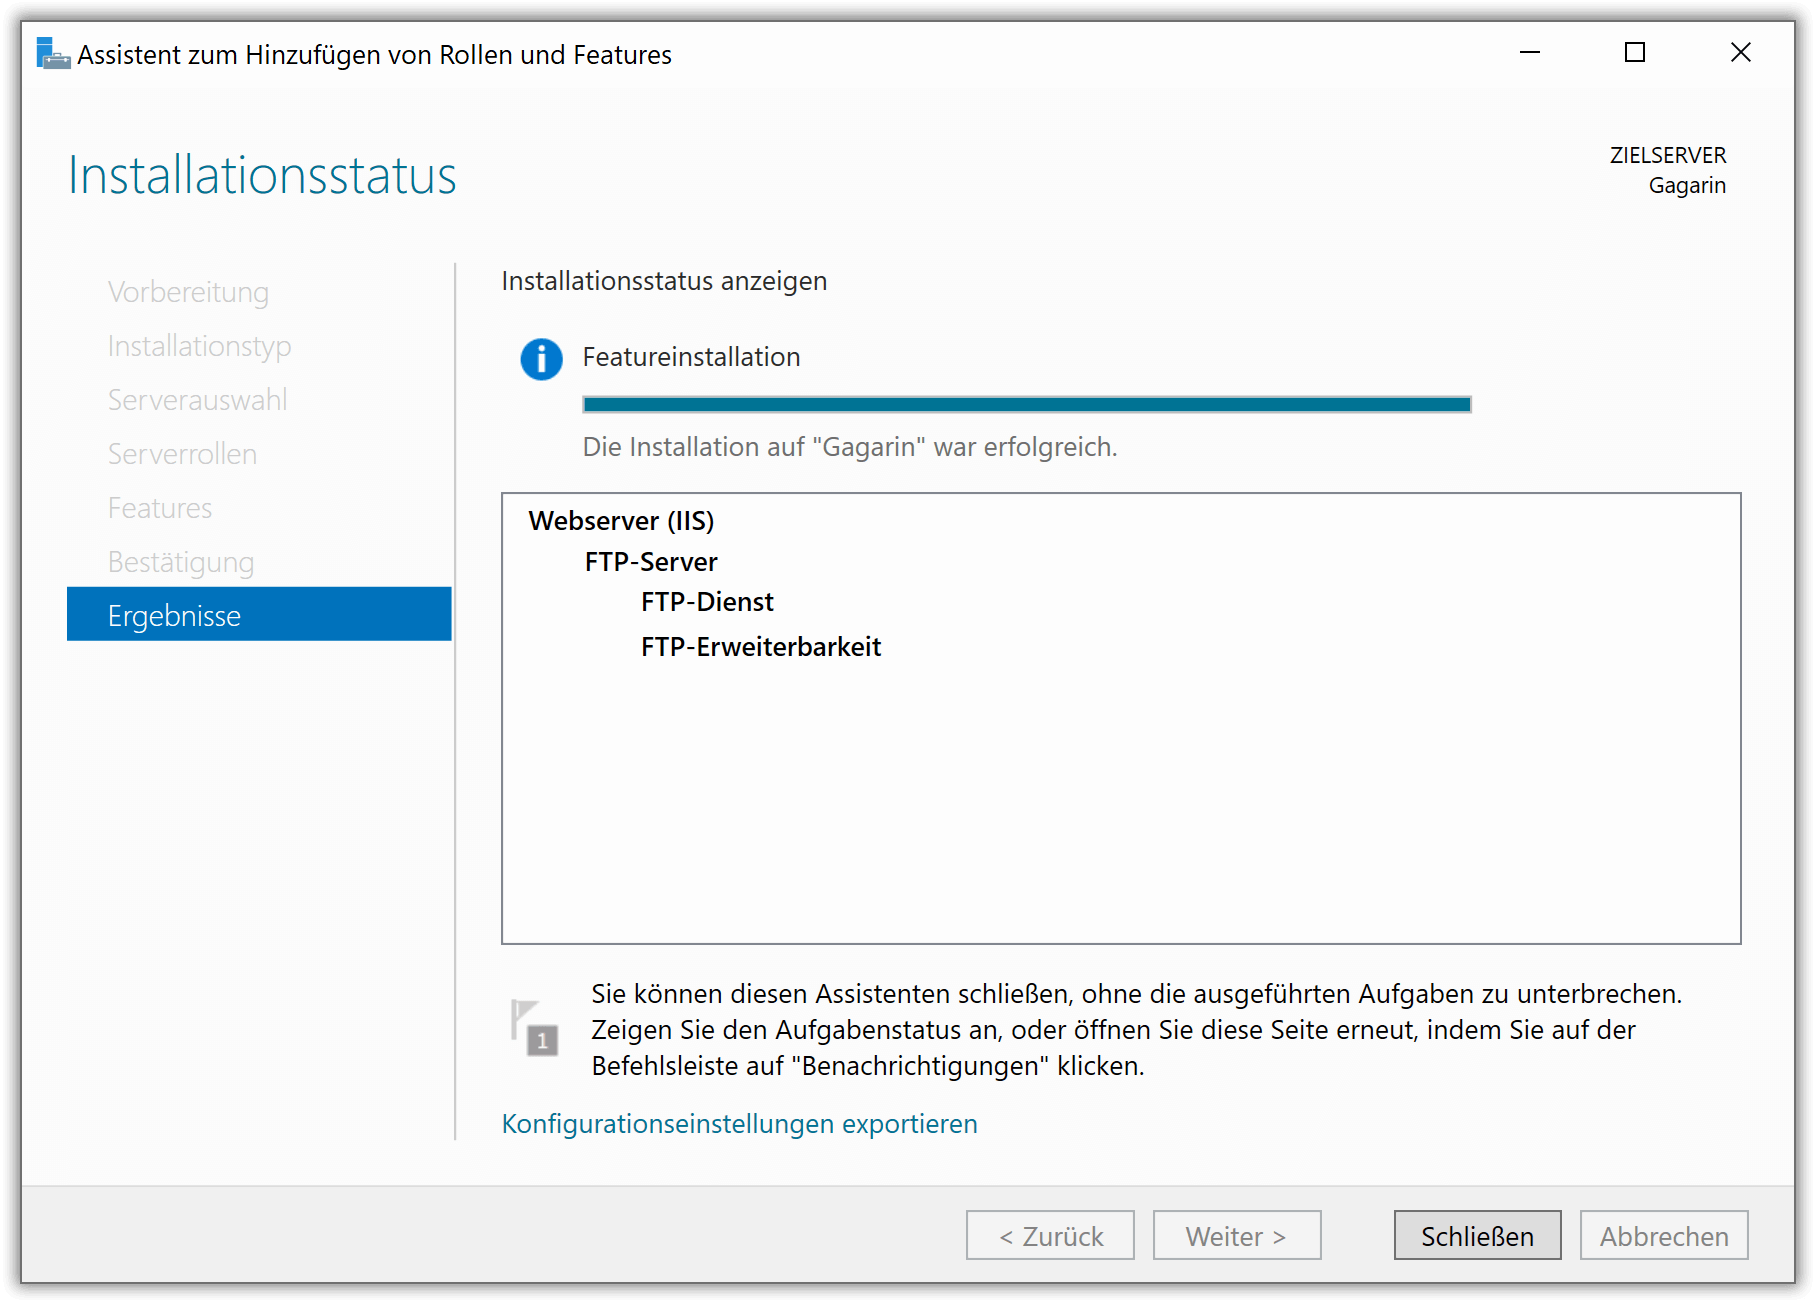Go to the Serverrollen step
This screenshot has width=1816, height=1304.
pos(183,454)
